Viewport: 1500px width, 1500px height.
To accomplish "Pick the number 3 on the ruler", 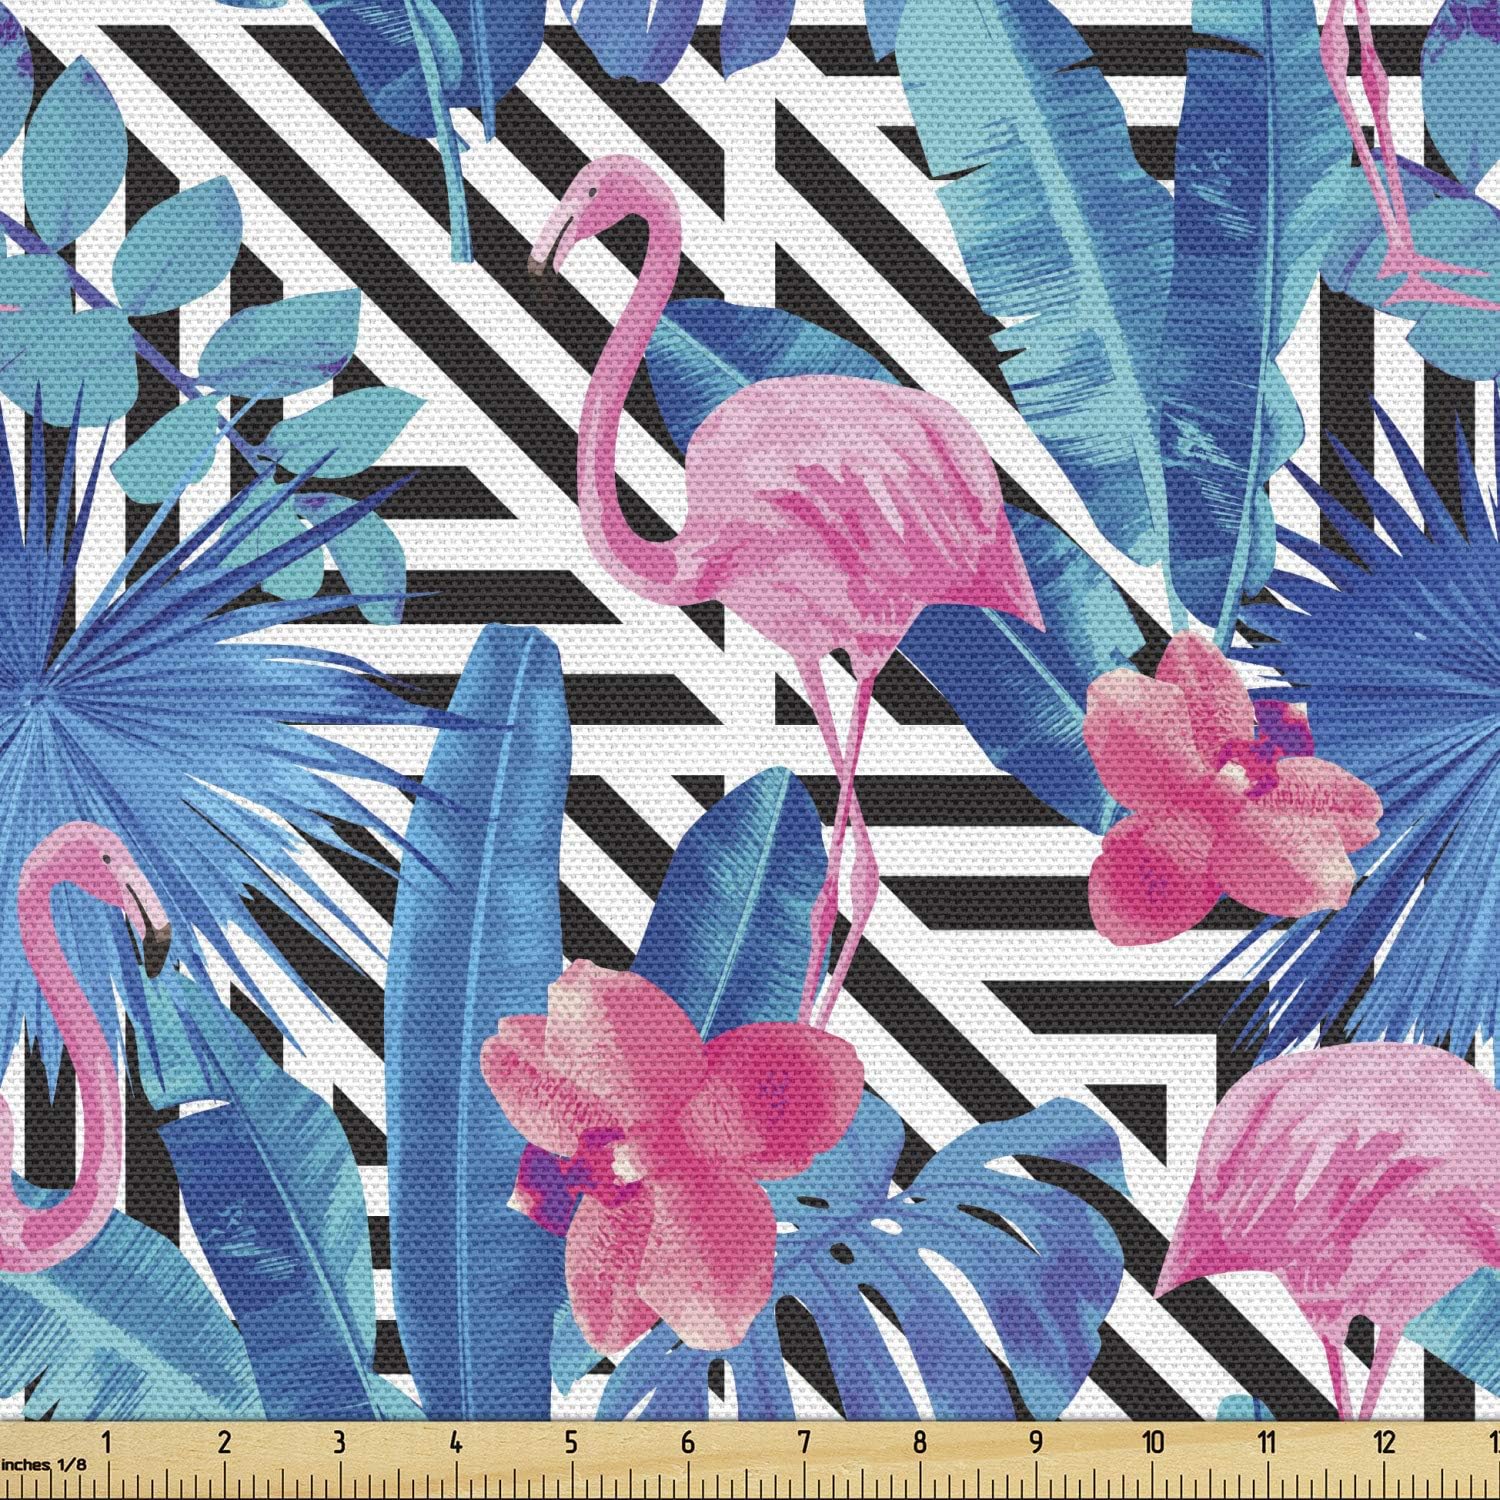I will 339,1442.
